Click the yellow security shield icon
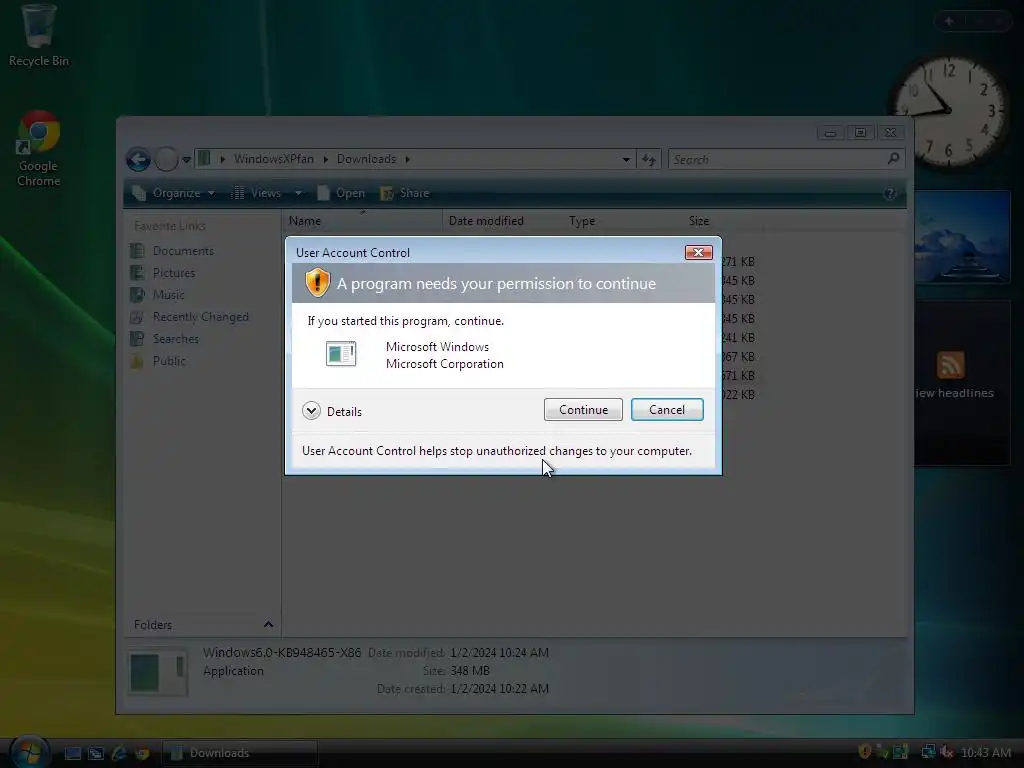1024x768 pixels. click(317, 283)
